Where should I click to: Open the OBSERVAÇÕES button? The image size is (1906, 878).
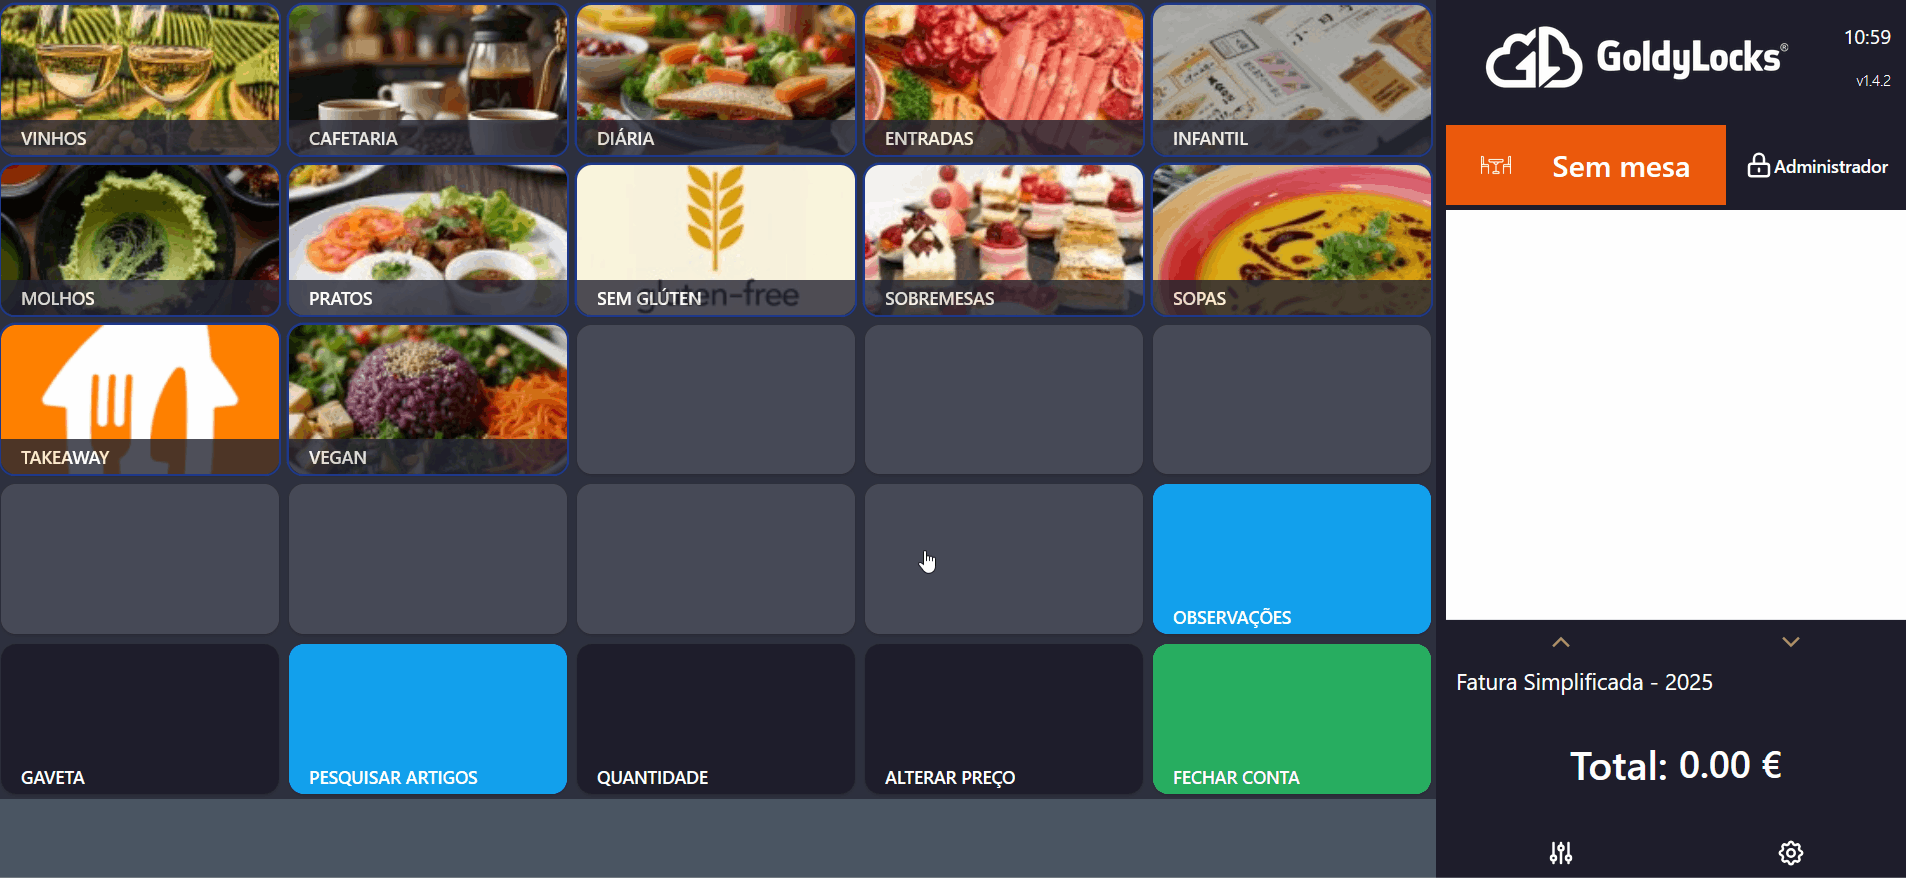1292,559
